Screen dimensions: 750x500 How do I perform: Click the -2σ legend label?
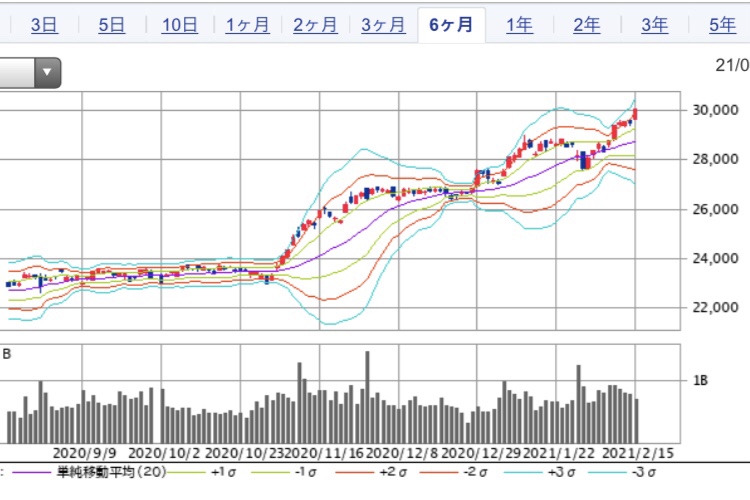click(477, 472)
